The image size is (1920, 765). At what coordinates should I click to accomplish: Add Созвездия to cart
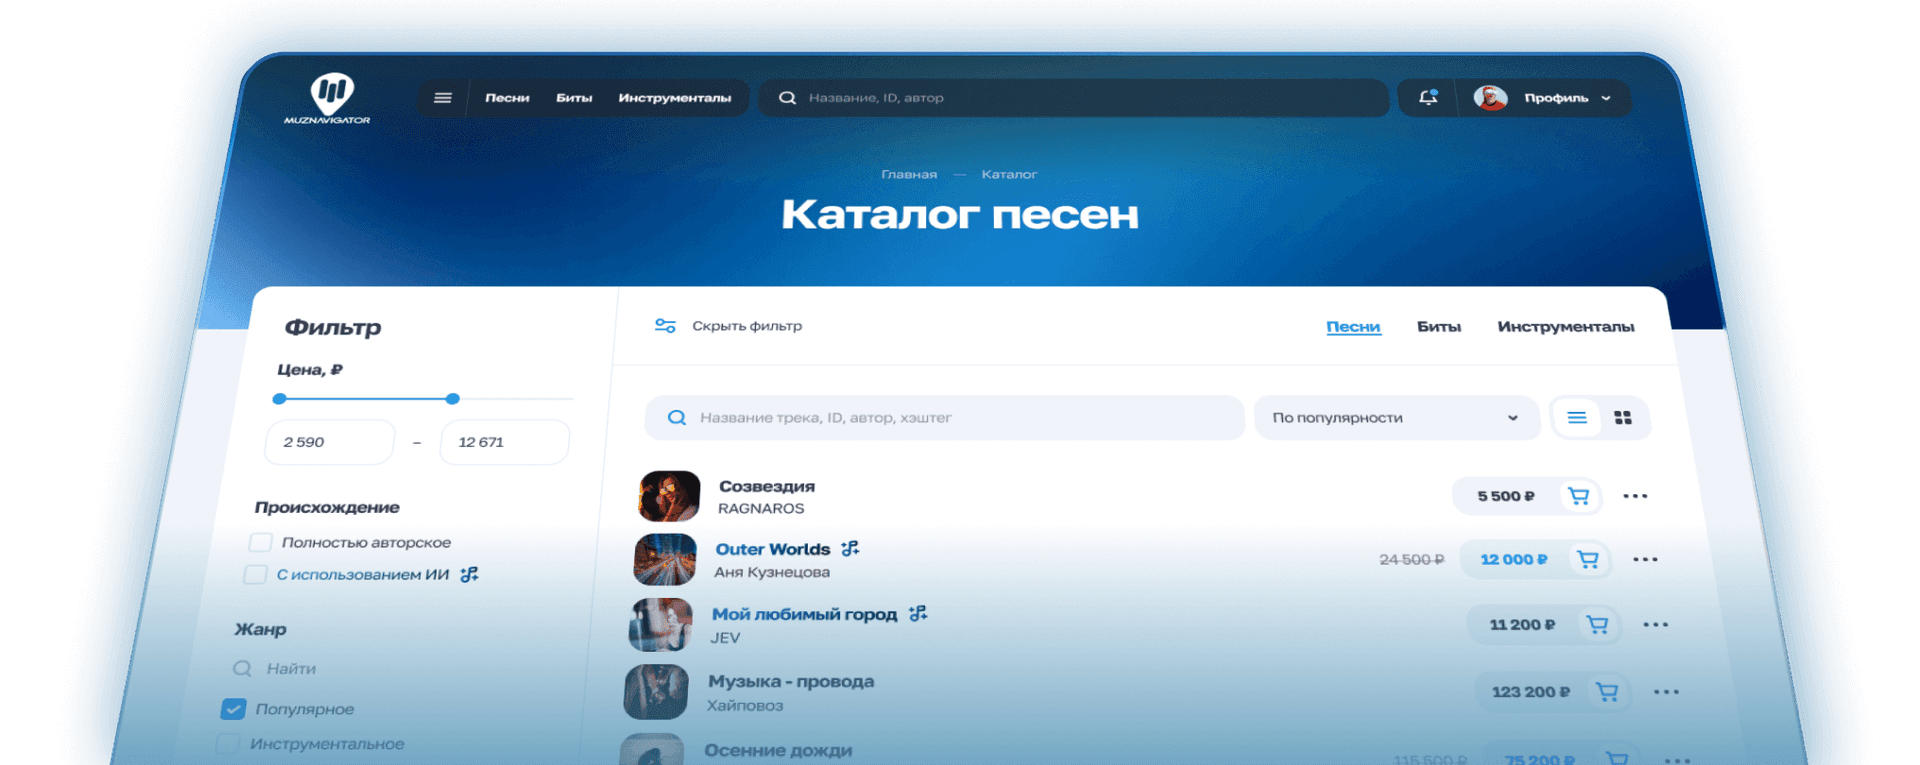point(1579,496)
